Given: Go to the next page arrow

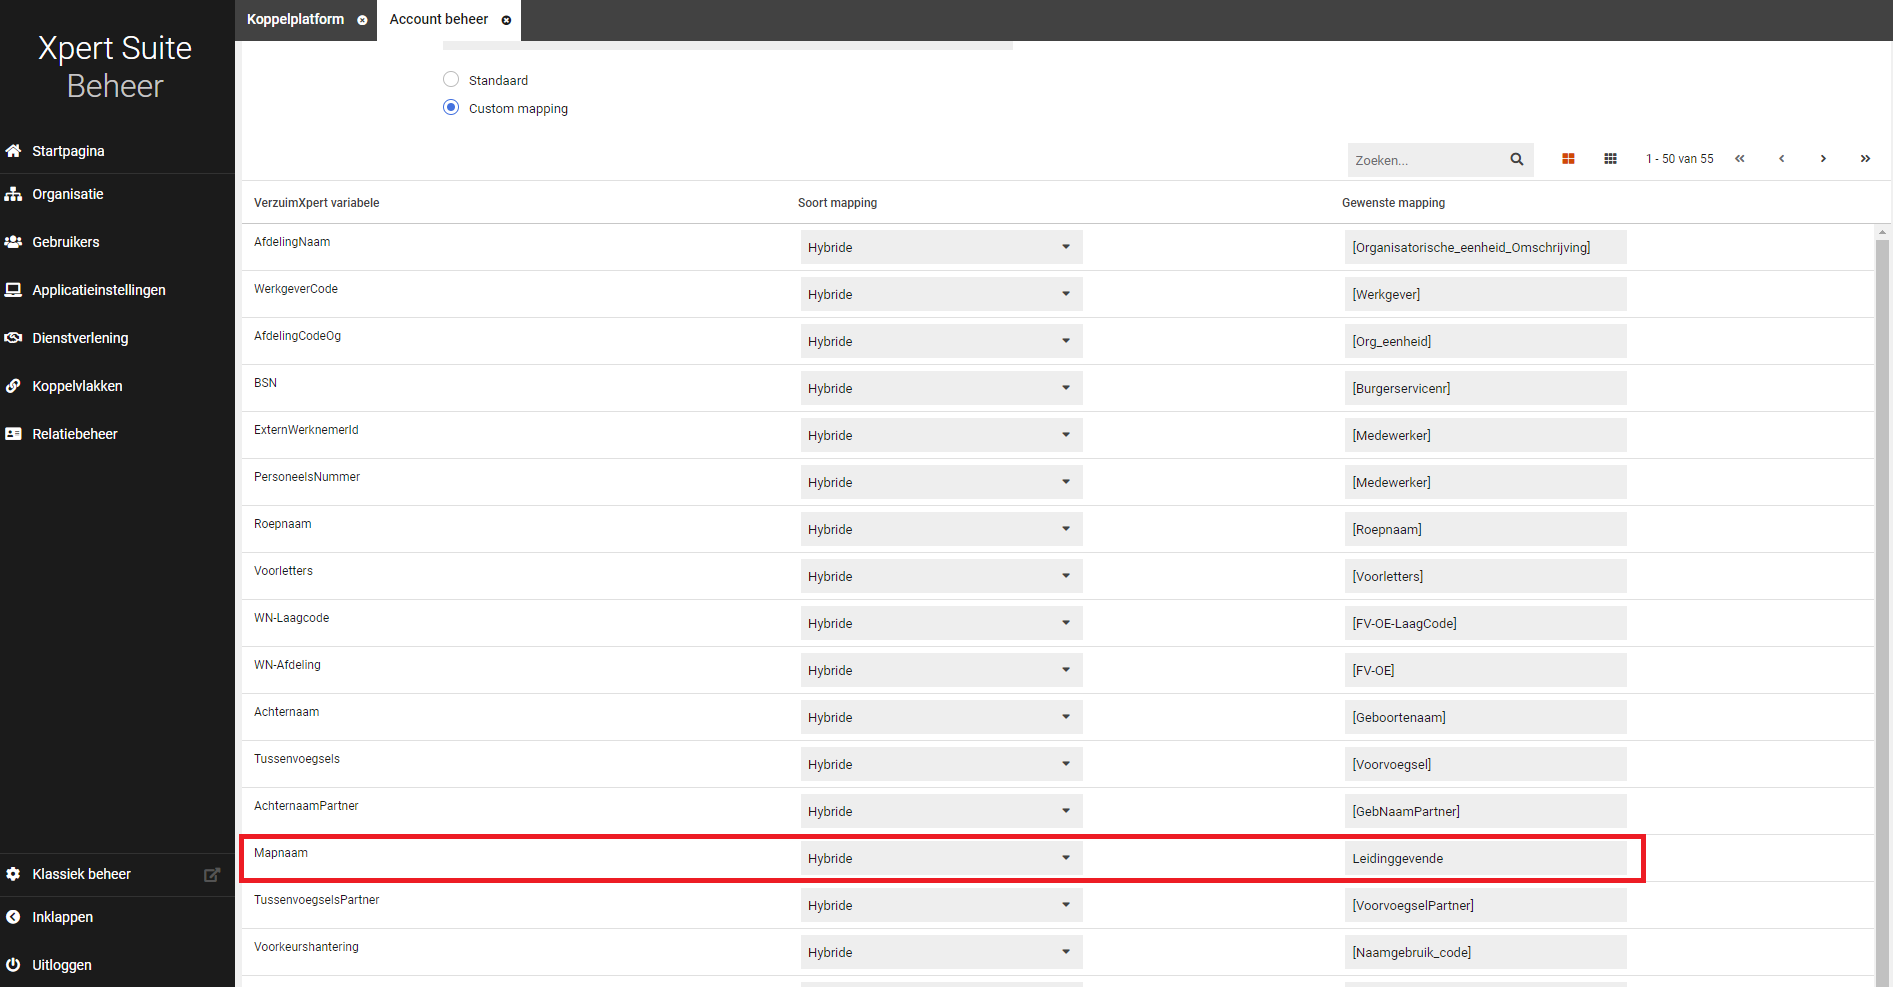Looking at the screenshot, I should pos(1823,159).
